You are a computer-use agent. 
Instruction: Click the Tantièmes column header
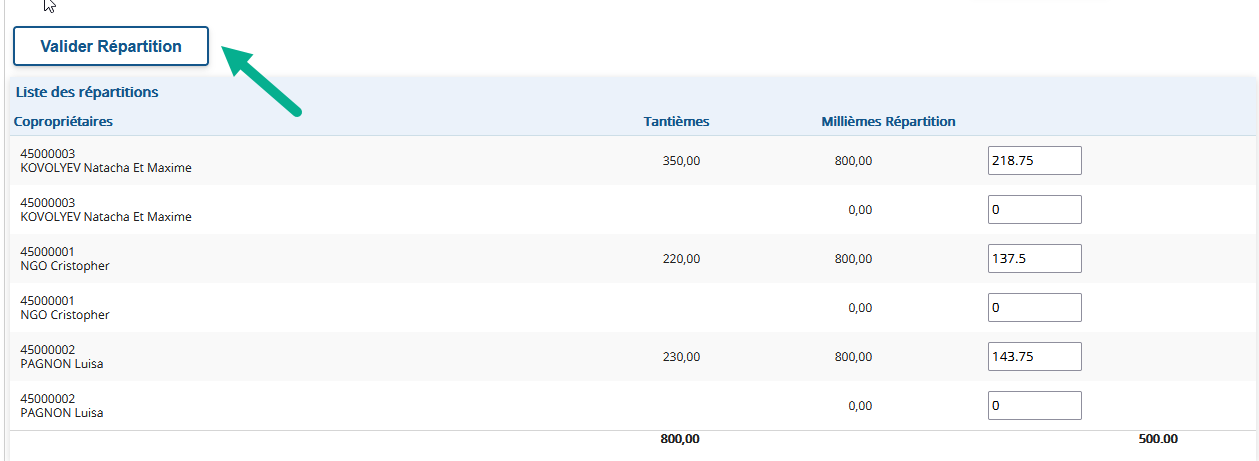pyautogui.click(x=676, y=122)
